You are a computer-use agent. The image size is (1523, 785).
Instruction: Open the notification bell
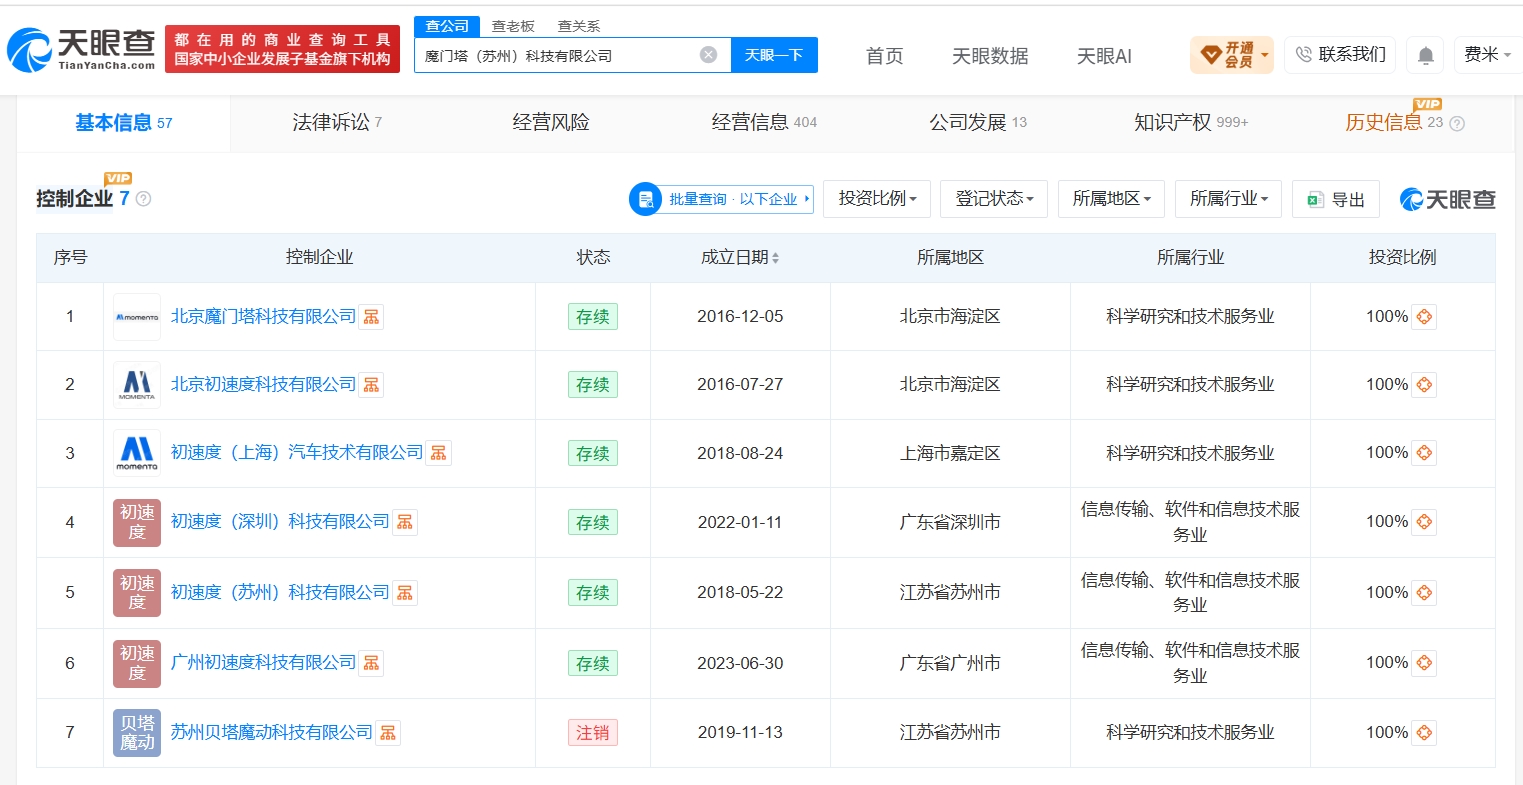1425,55
